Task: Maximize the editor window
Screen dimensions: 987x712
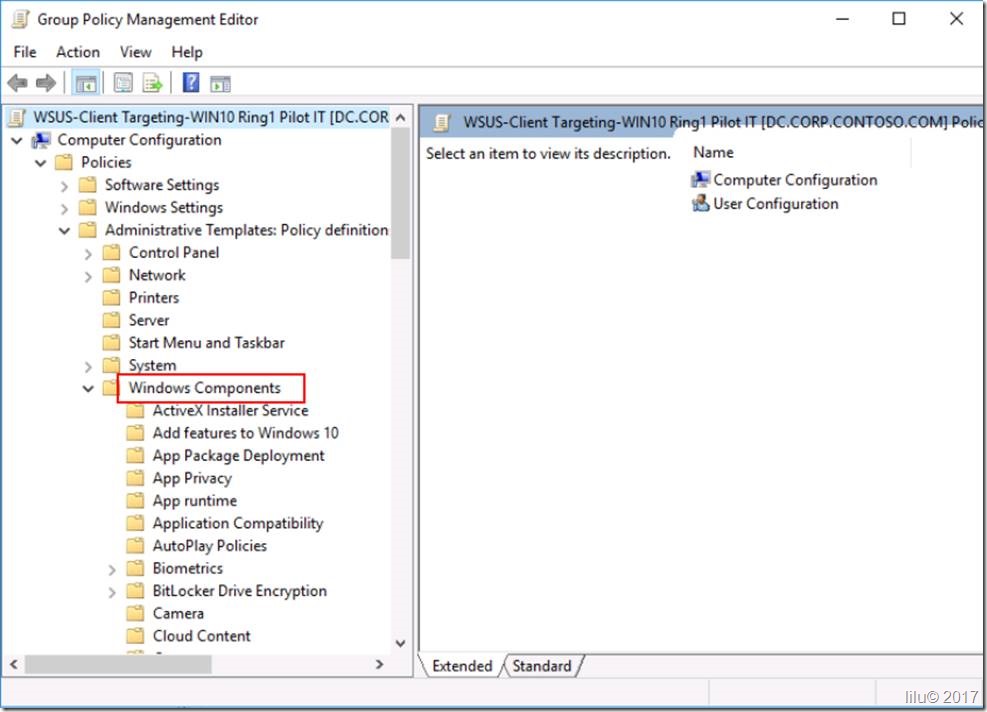Action: [899, 19]
